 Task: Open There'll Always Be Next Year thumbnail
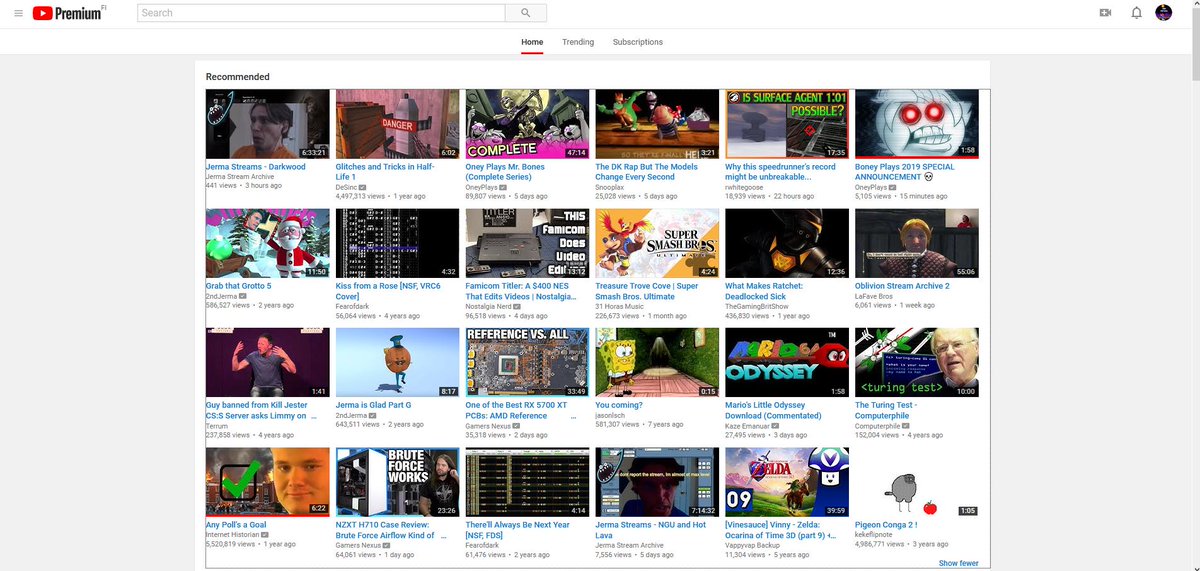527,481
